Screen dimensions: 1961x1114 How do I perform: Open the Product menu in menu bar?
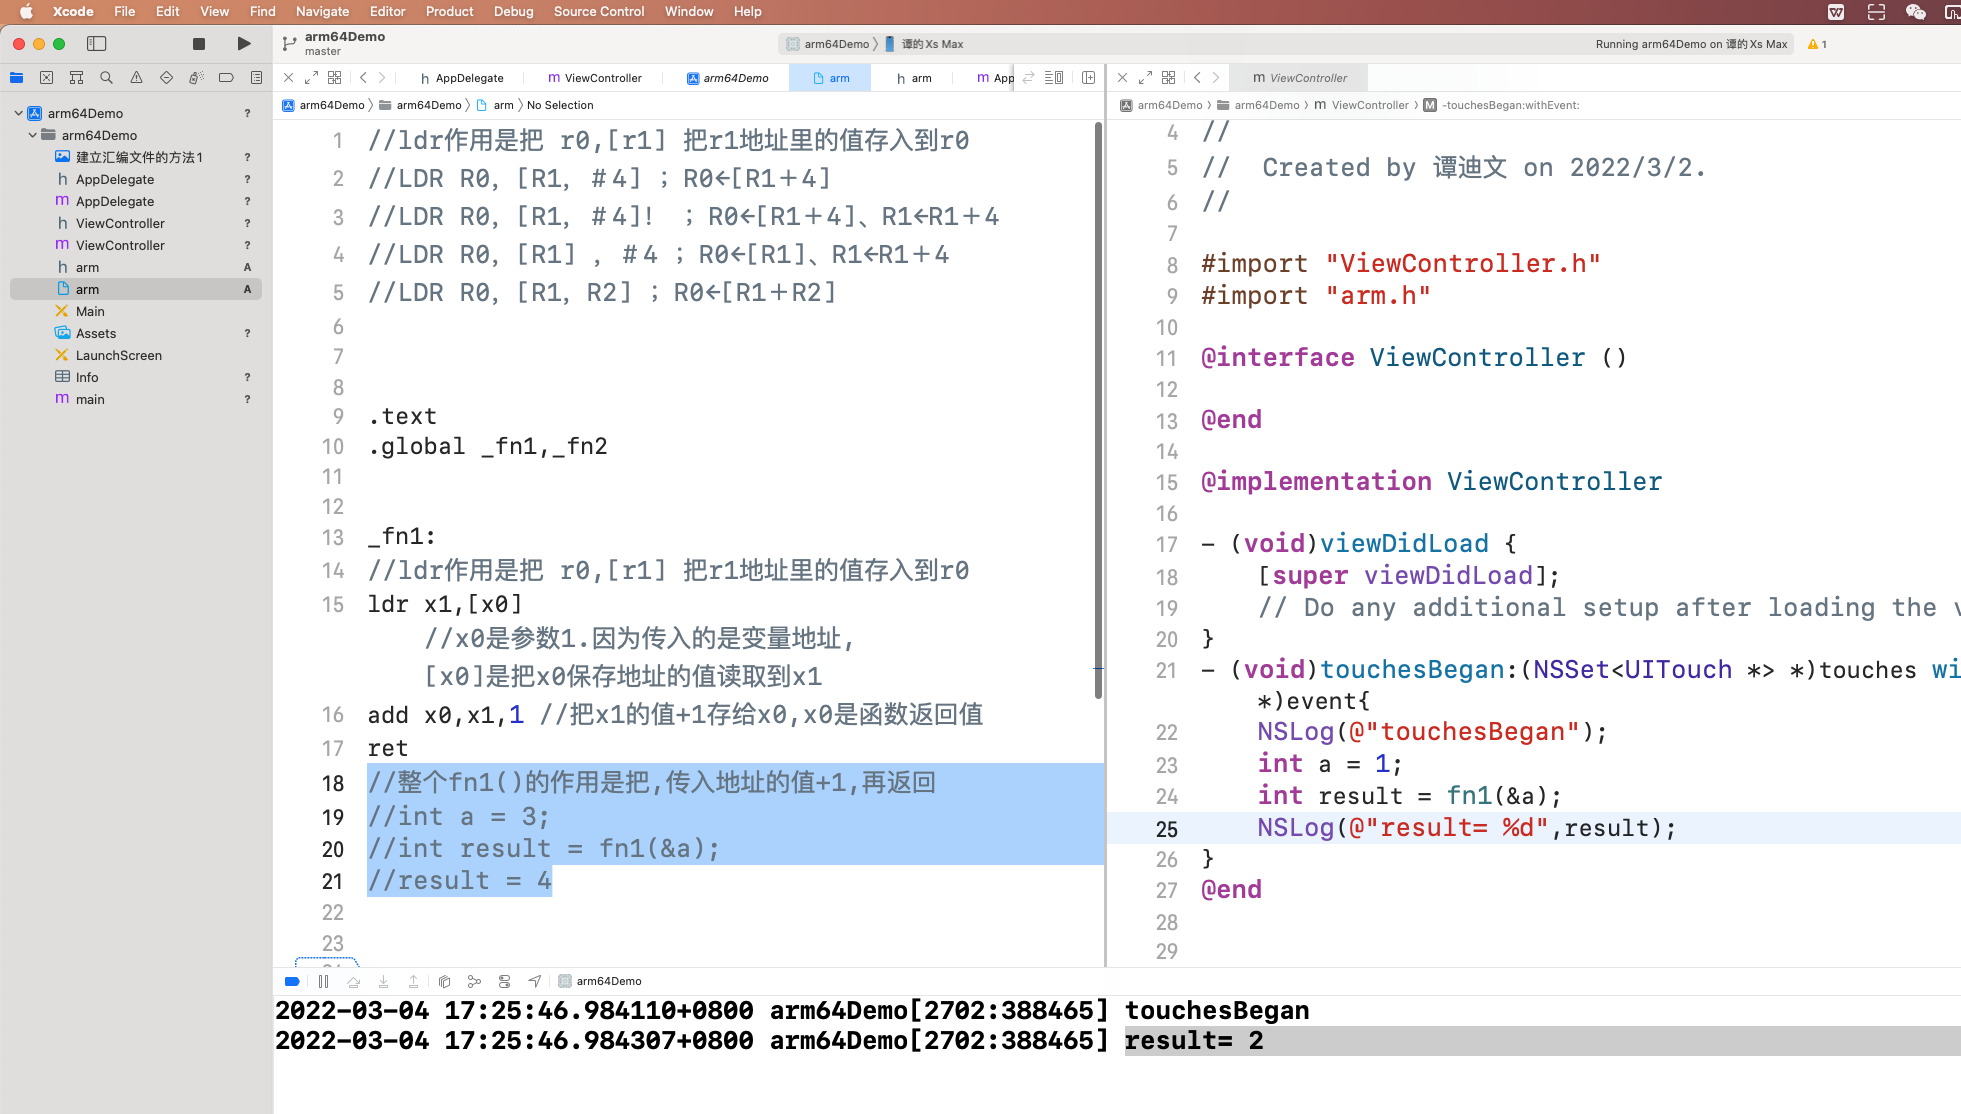[x=448, y=11]
